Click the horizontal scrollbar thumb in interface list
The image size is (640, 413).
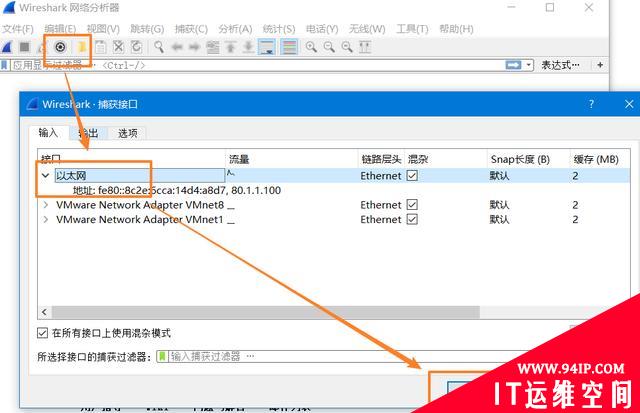(x=266, y=312)
